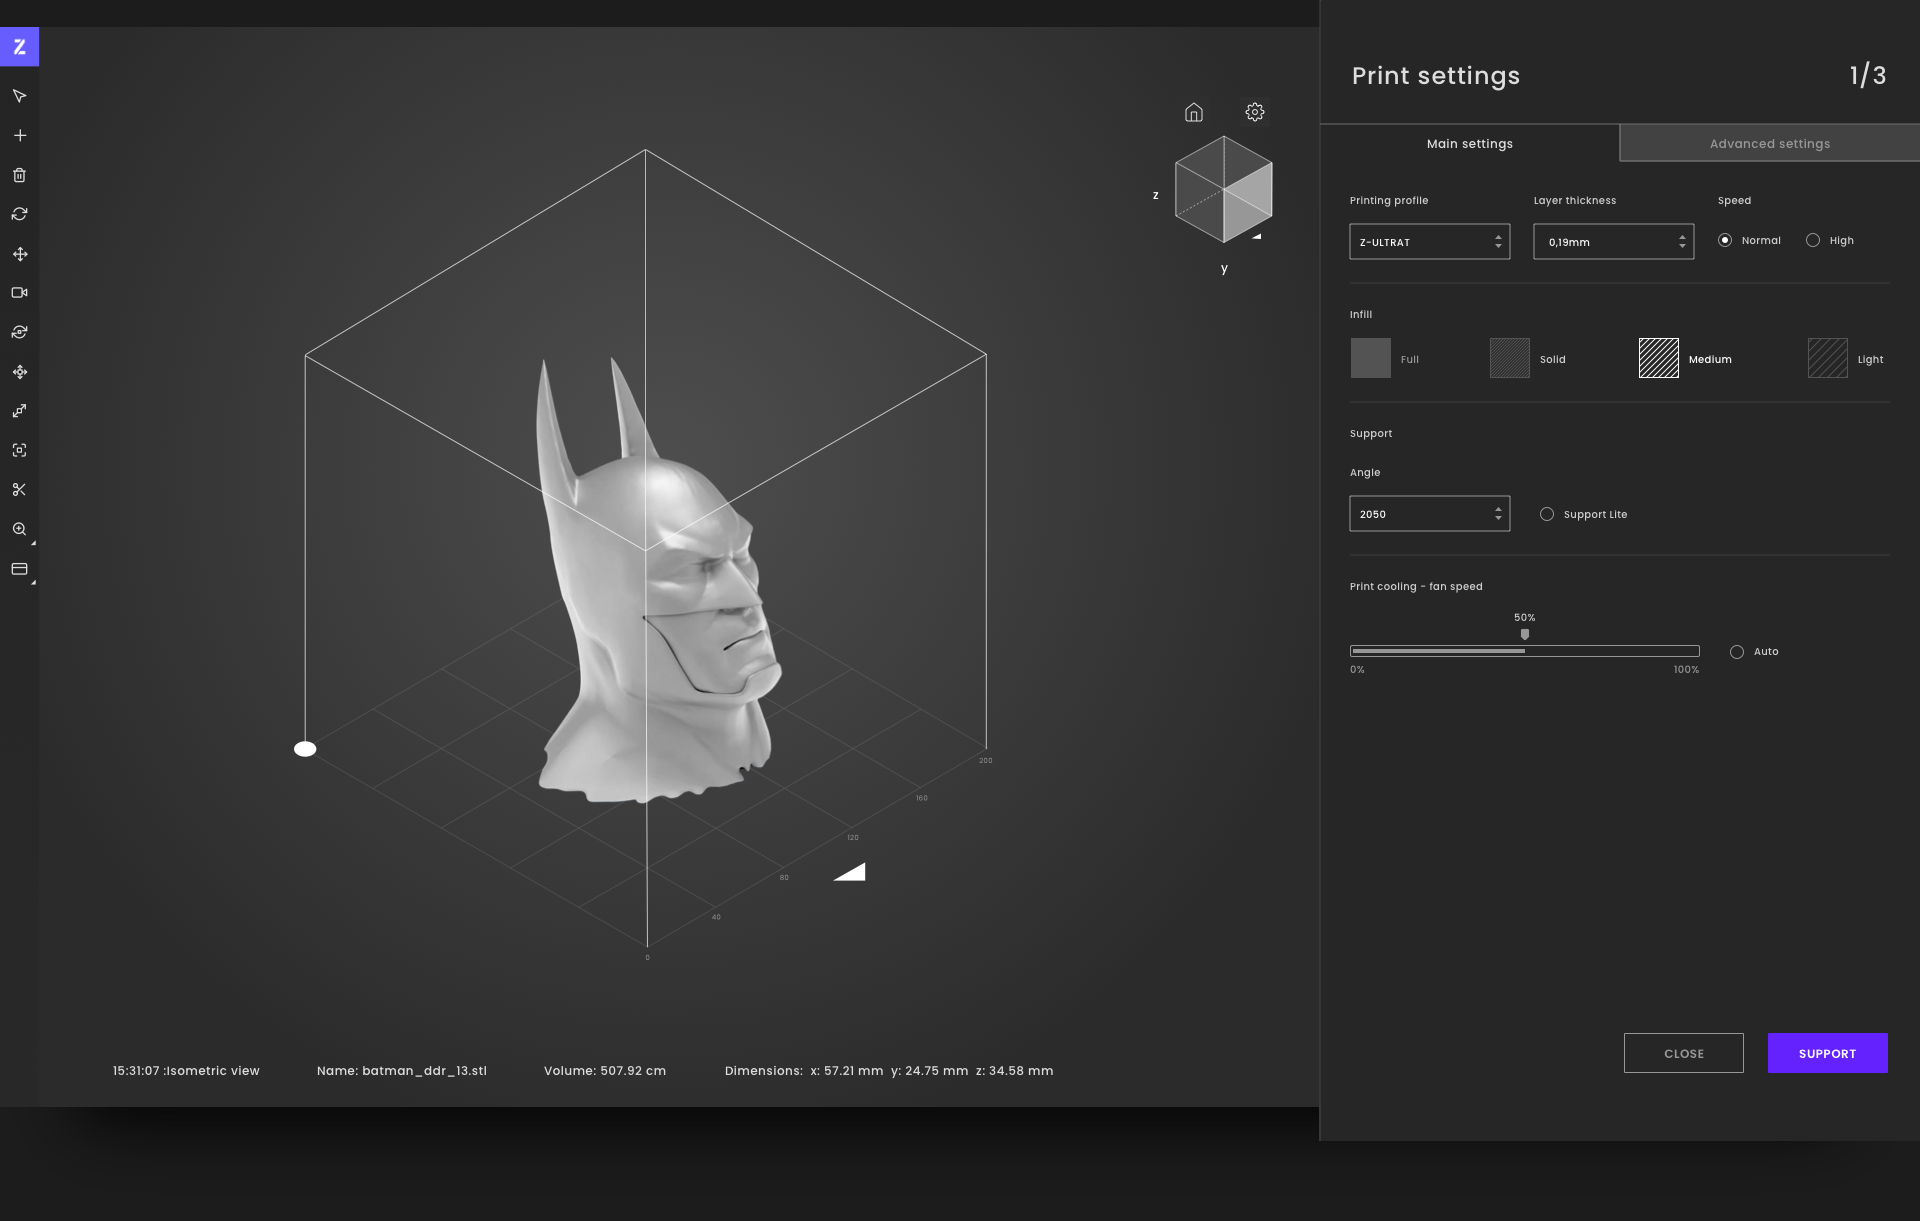Click the video camera icon
Image resolution: width=1920 pixels, height=1221 pixels.
click(19, 293)
